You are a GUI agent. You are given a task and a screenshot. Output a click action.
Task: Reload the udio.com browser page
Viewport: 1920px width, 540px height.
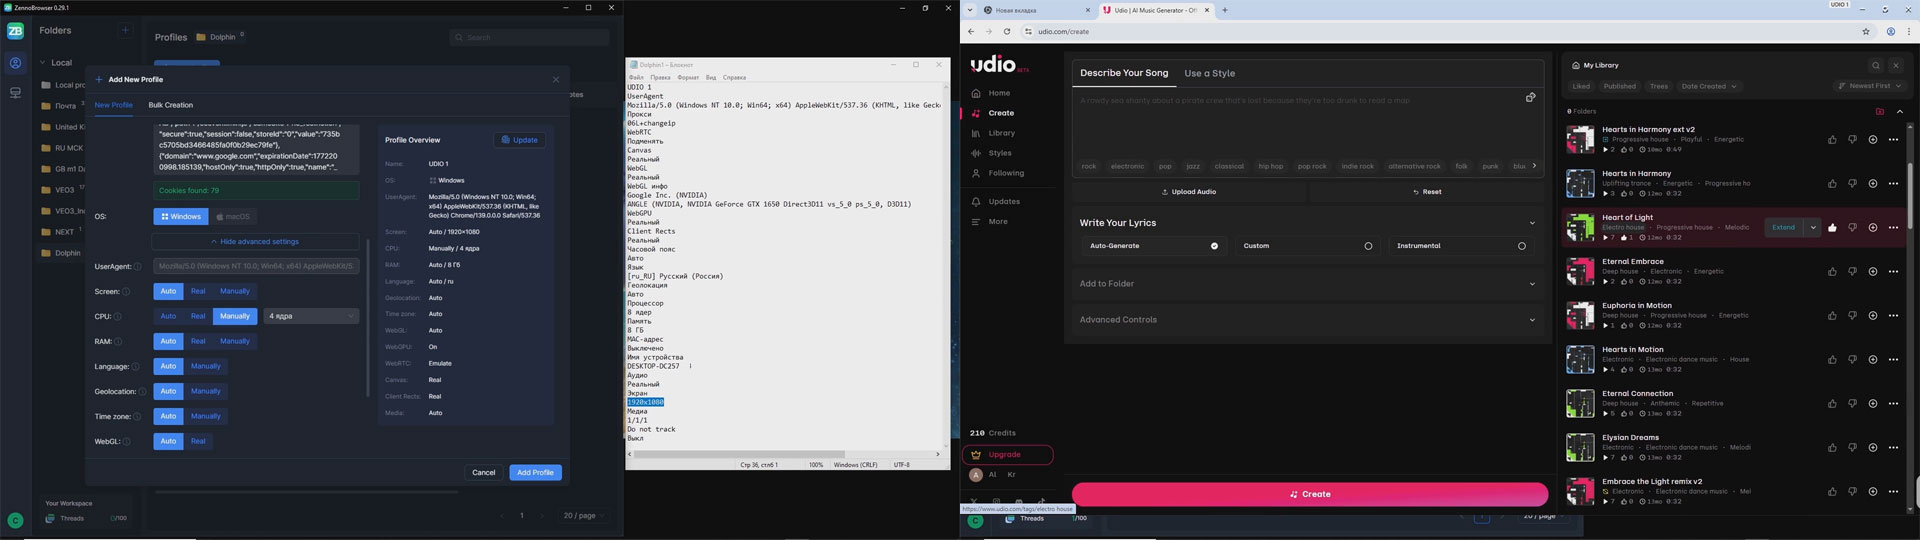(x=1007, y=31)
